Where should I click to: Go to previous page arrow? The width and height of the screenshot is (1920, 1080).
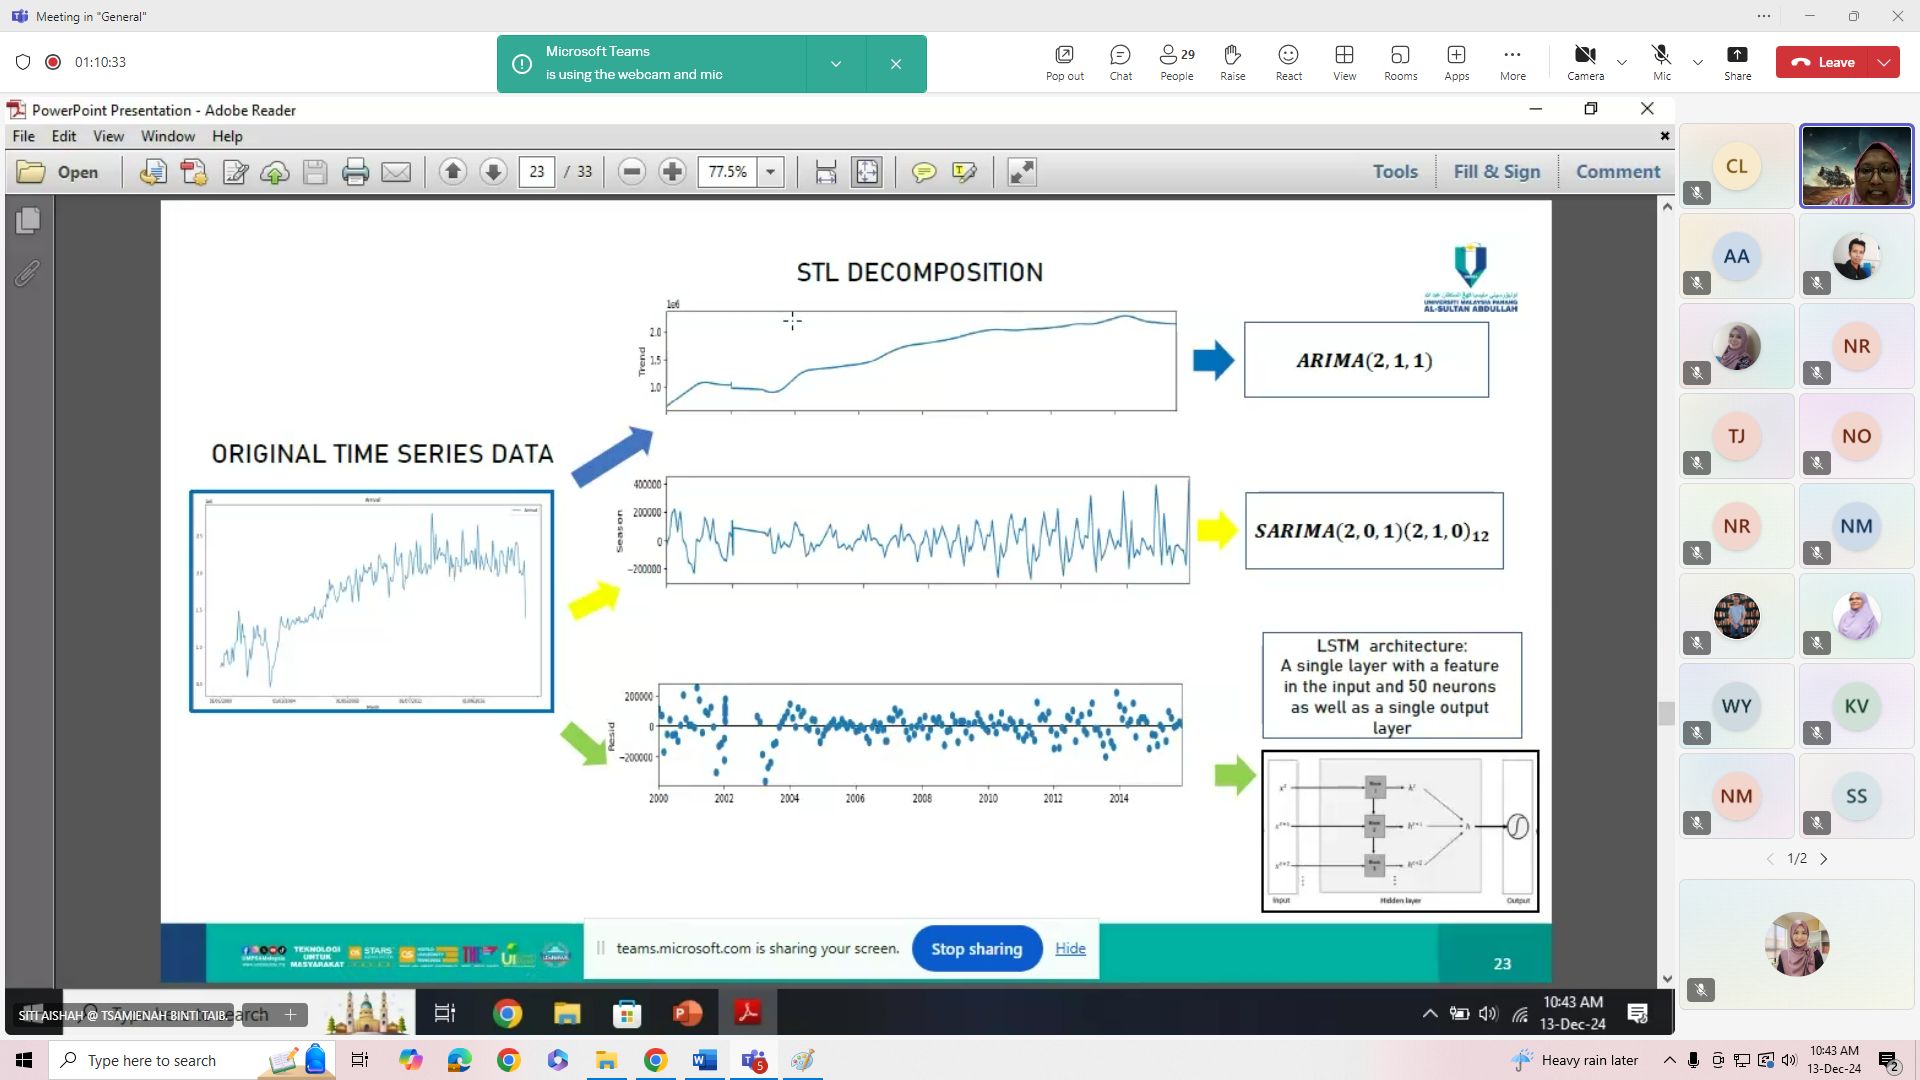click(453, 172)
